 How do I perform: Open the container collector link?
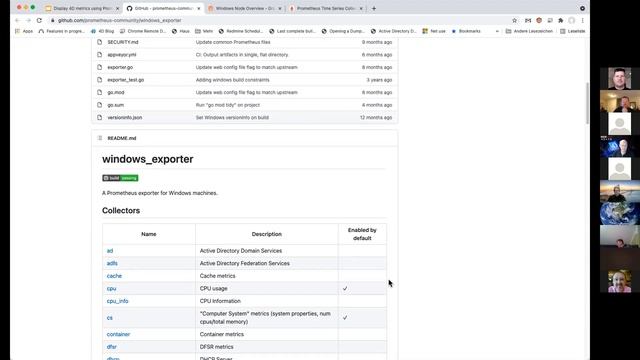tap(118, 334)
